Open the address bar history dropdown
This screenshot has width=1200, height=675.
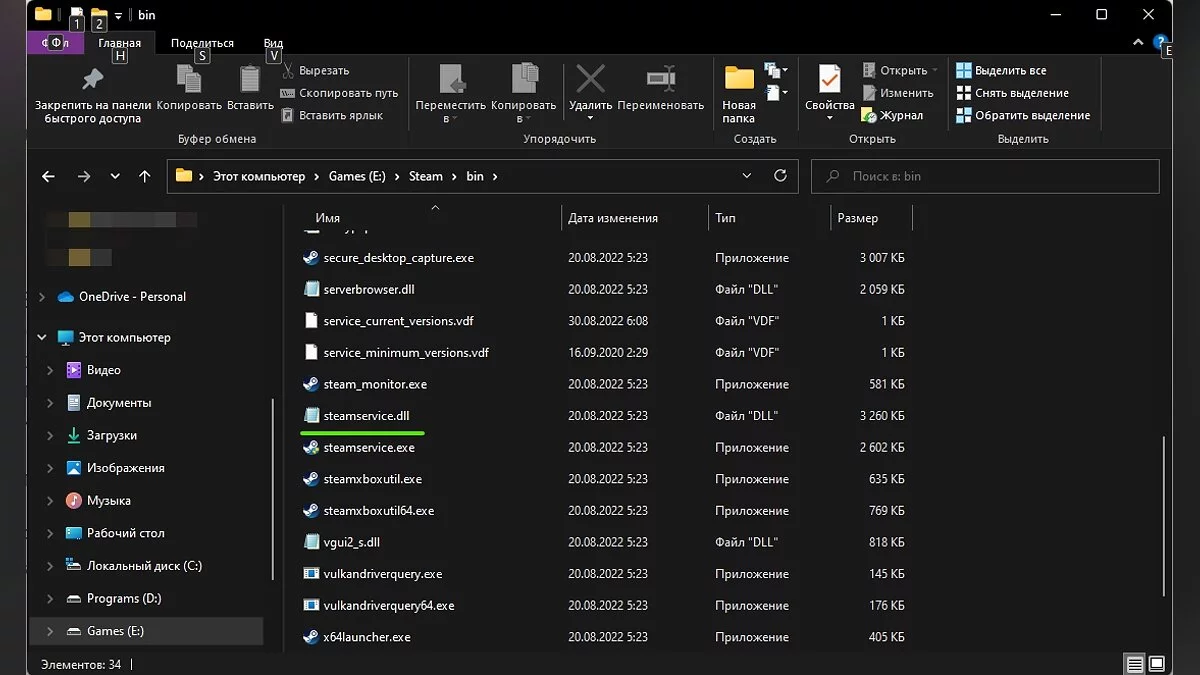tap(747, 176)
